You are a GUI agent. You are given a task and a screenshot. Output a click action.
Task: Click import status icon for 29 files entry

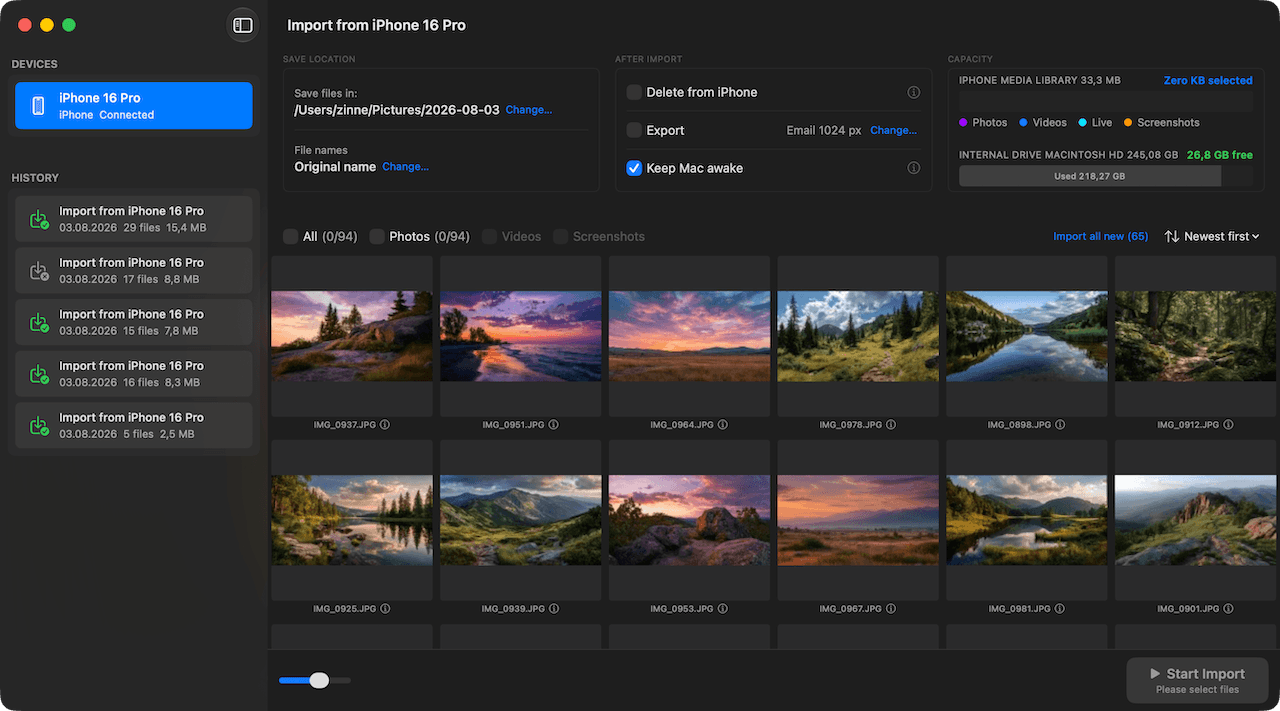[x=38, y=219]
